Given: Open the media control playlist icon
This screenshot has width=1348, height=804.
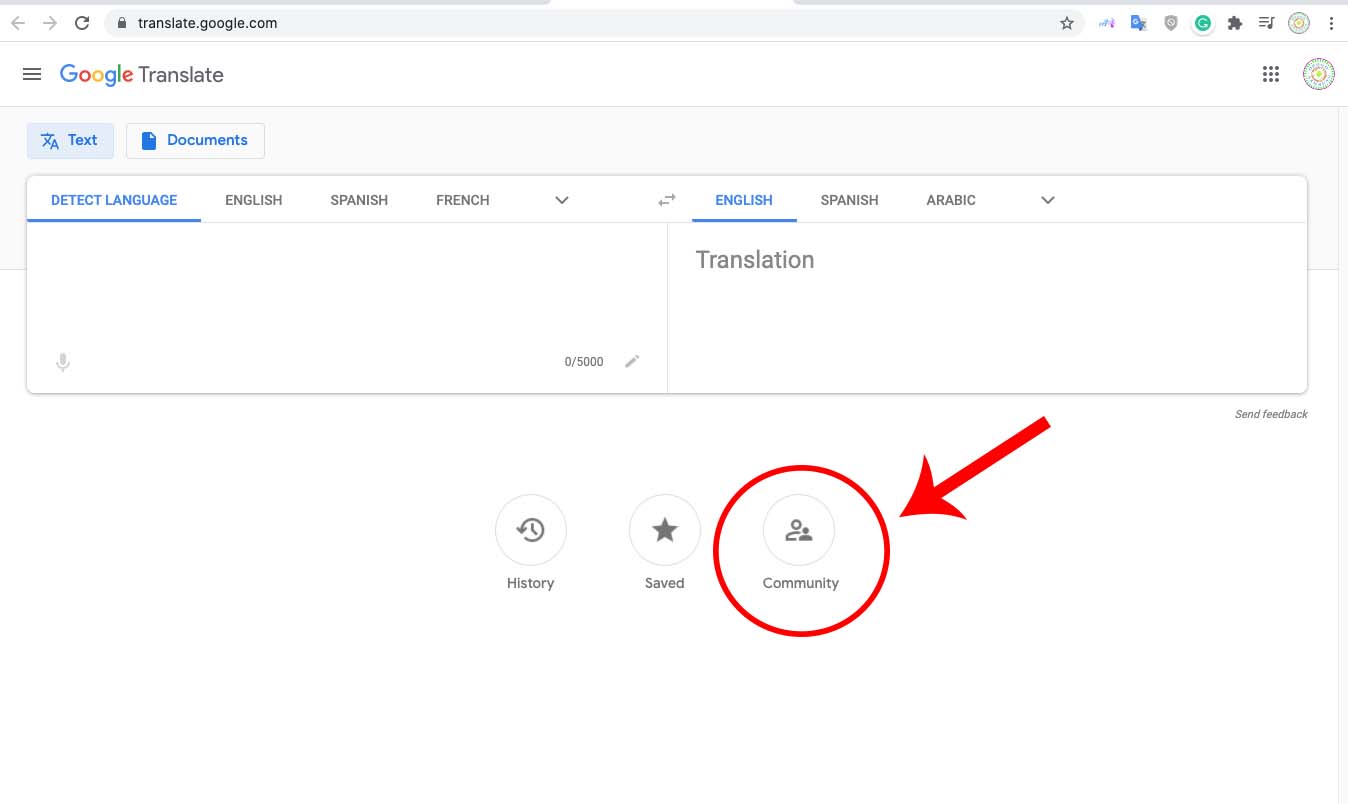Looking at the screenshot, I should click(1266, 22).
